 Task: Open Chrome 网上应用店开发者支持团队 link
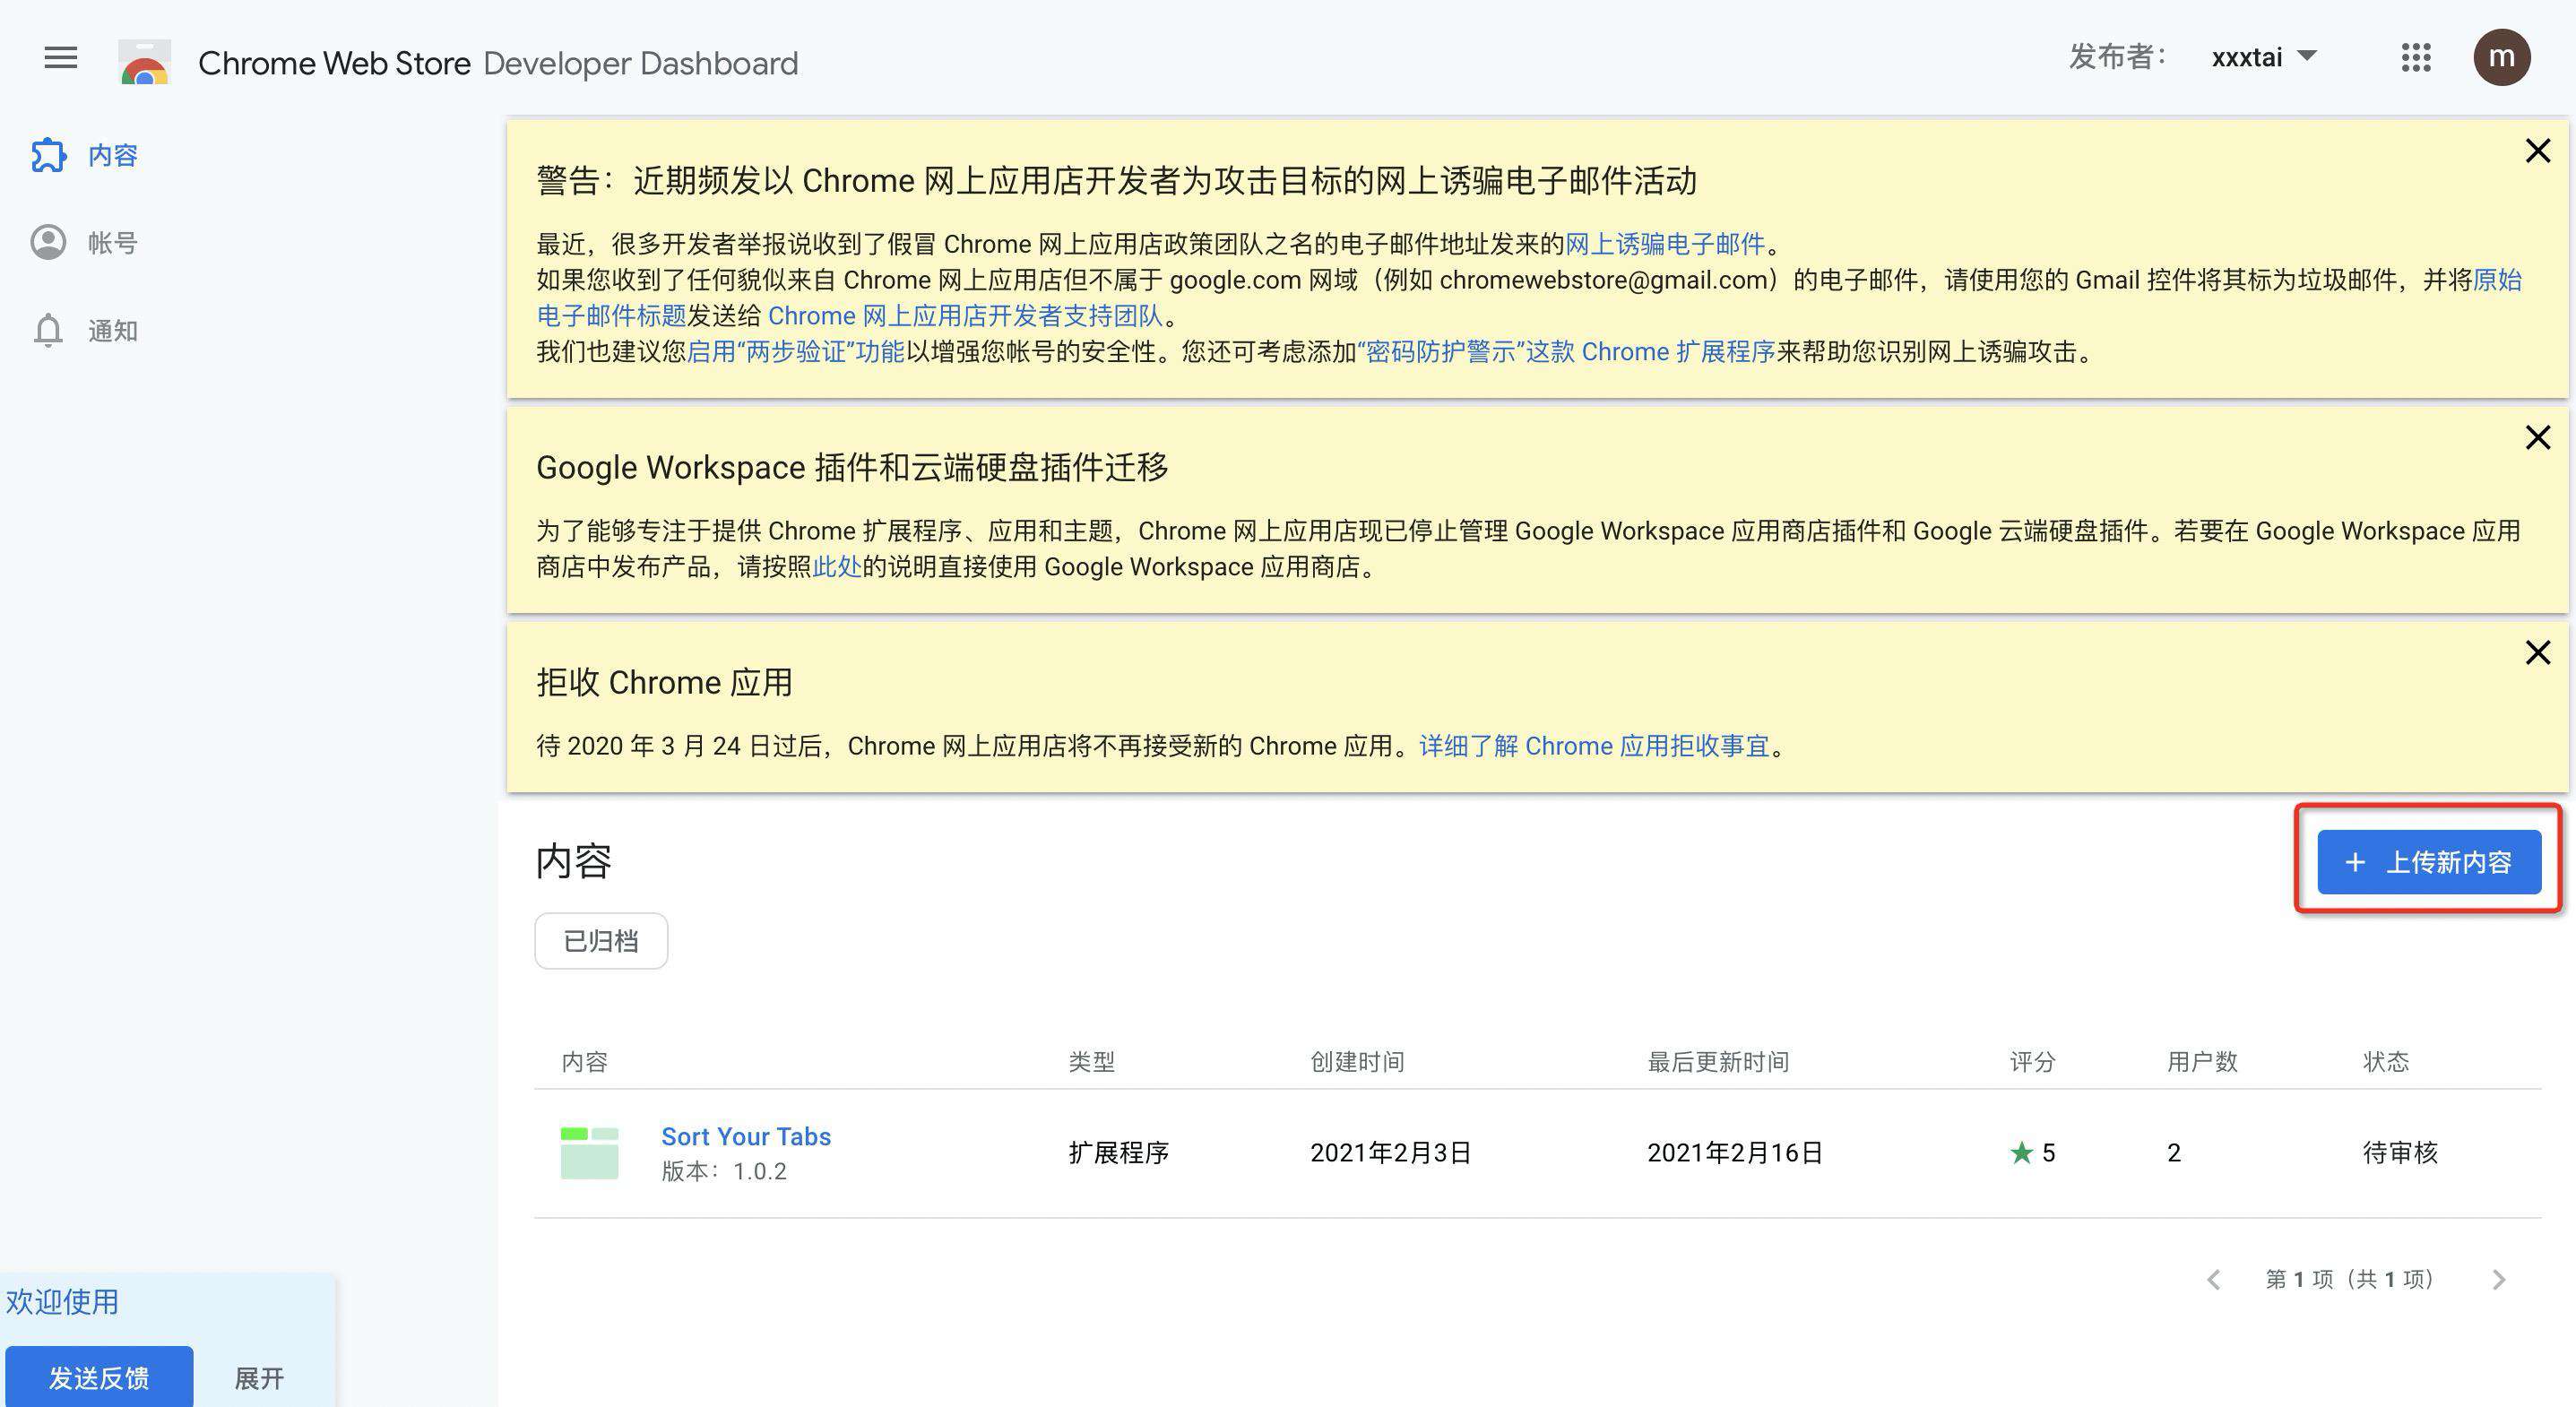coord(965,316)
